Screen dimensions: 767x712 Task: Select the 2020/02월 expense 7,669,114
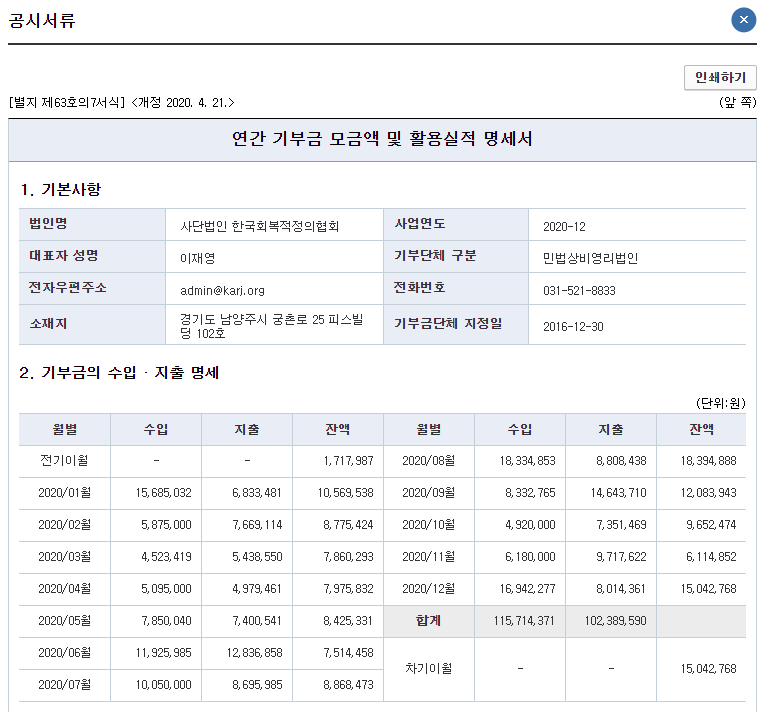257,525
